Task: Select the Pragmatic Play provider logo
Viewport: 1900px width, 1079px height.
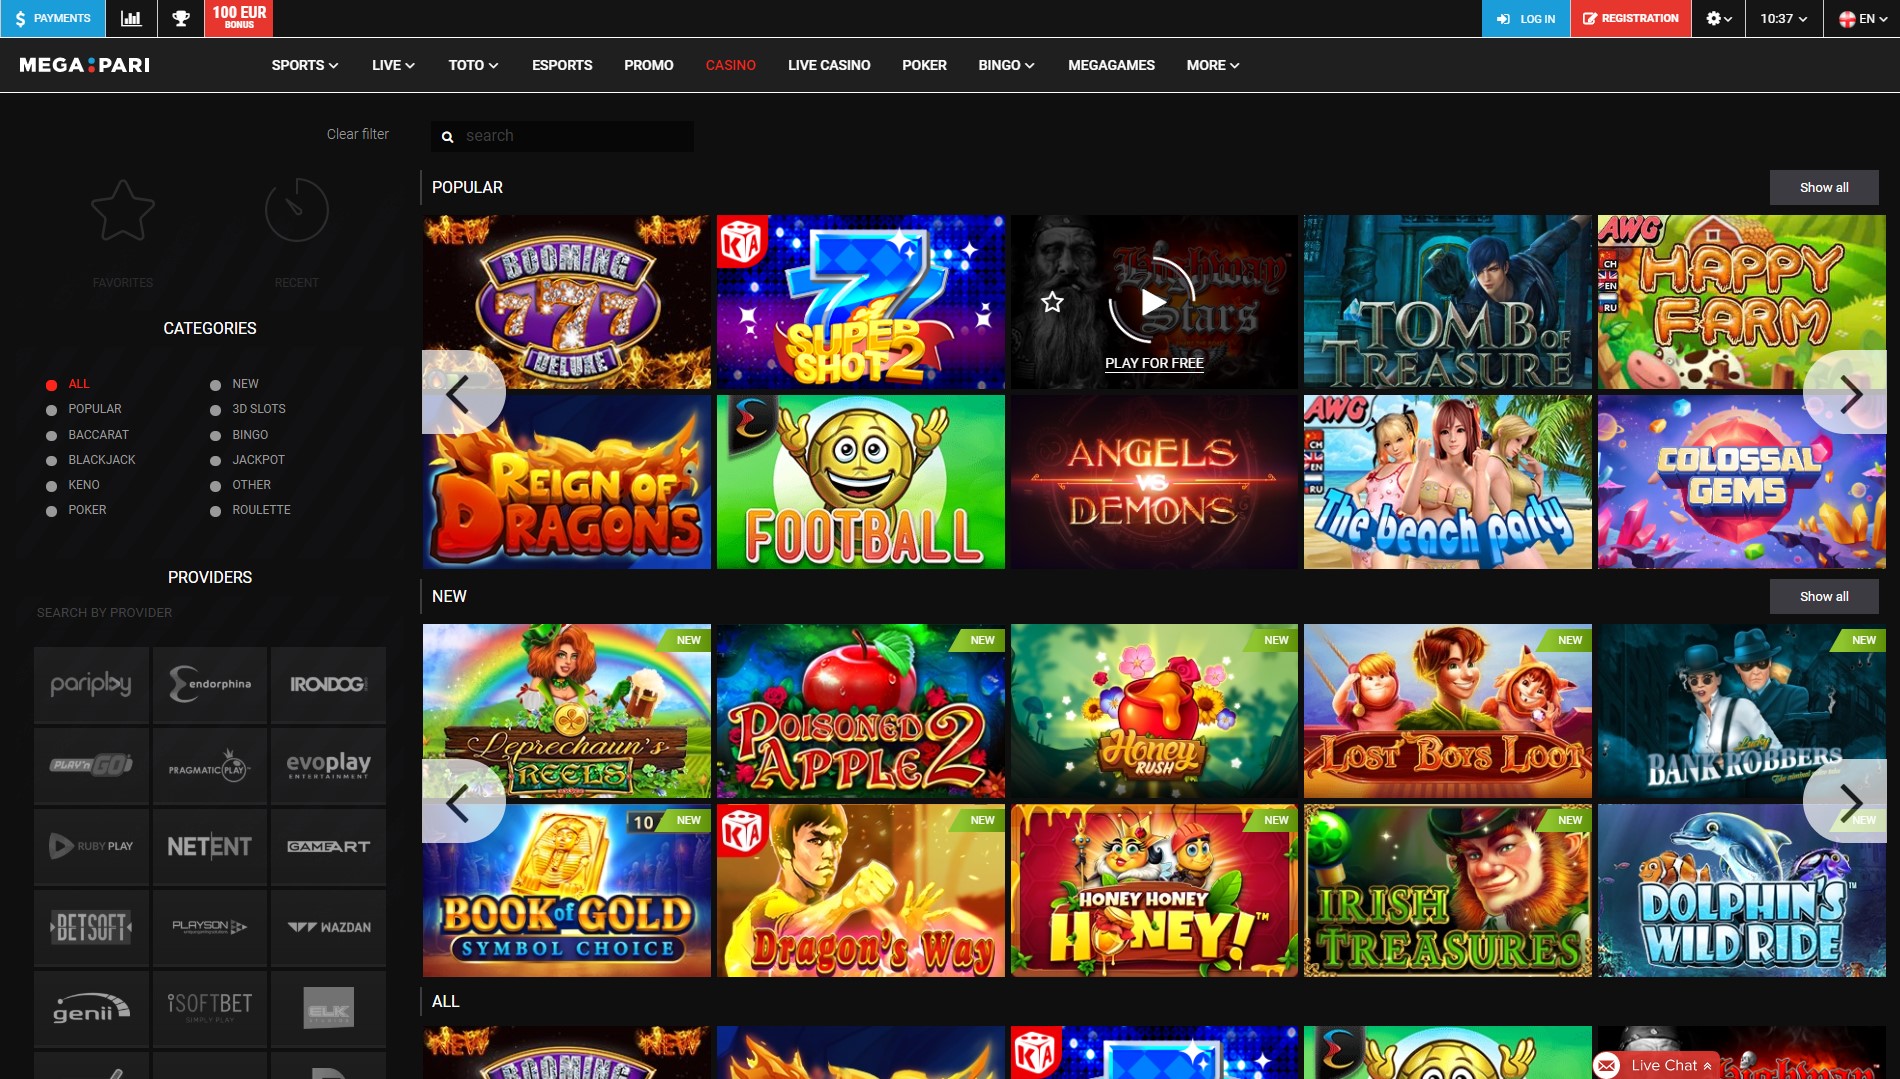Action: pos(210,766)
